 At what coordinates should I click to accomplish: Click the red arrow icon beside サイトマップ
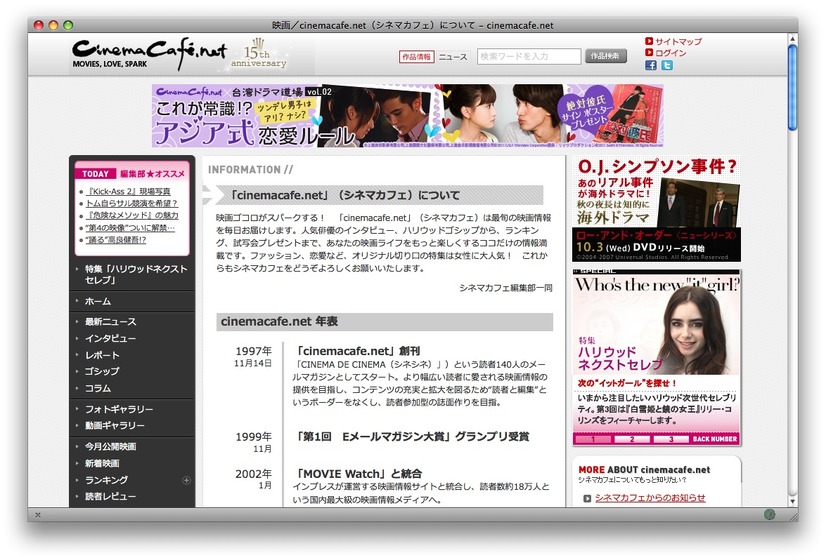point(649,41)
